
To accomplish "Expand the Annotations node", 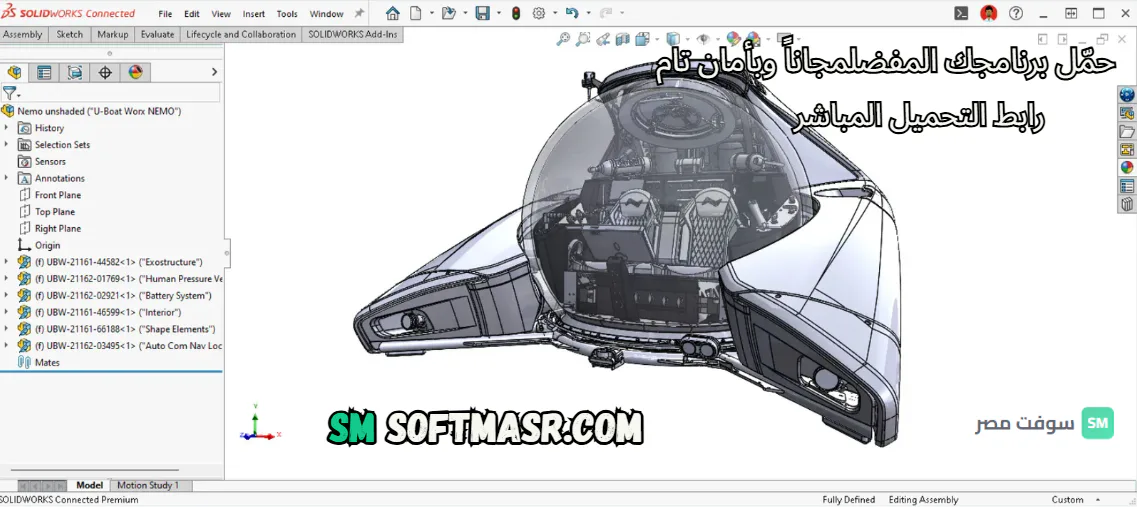I will coord(7,178).
